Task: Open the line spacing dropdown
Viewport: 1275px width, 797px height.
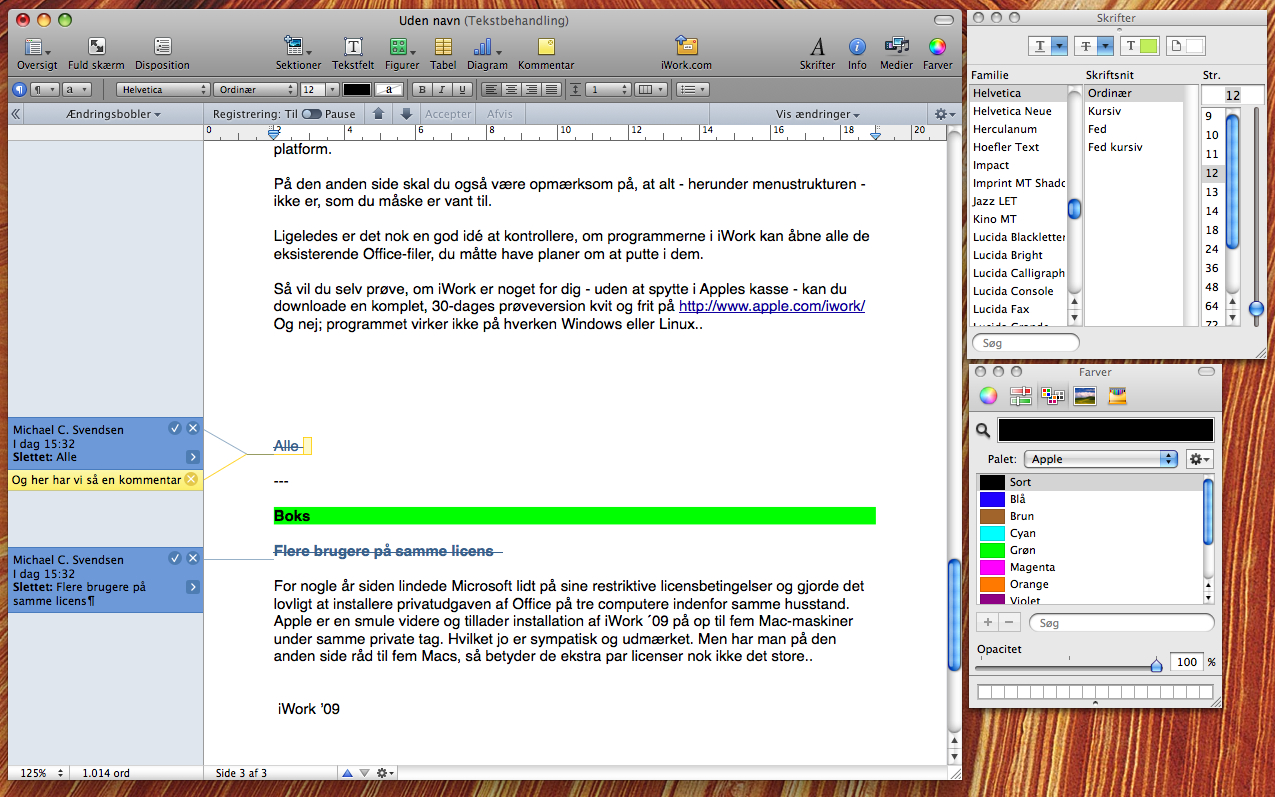Action: (x=606, y=89)
